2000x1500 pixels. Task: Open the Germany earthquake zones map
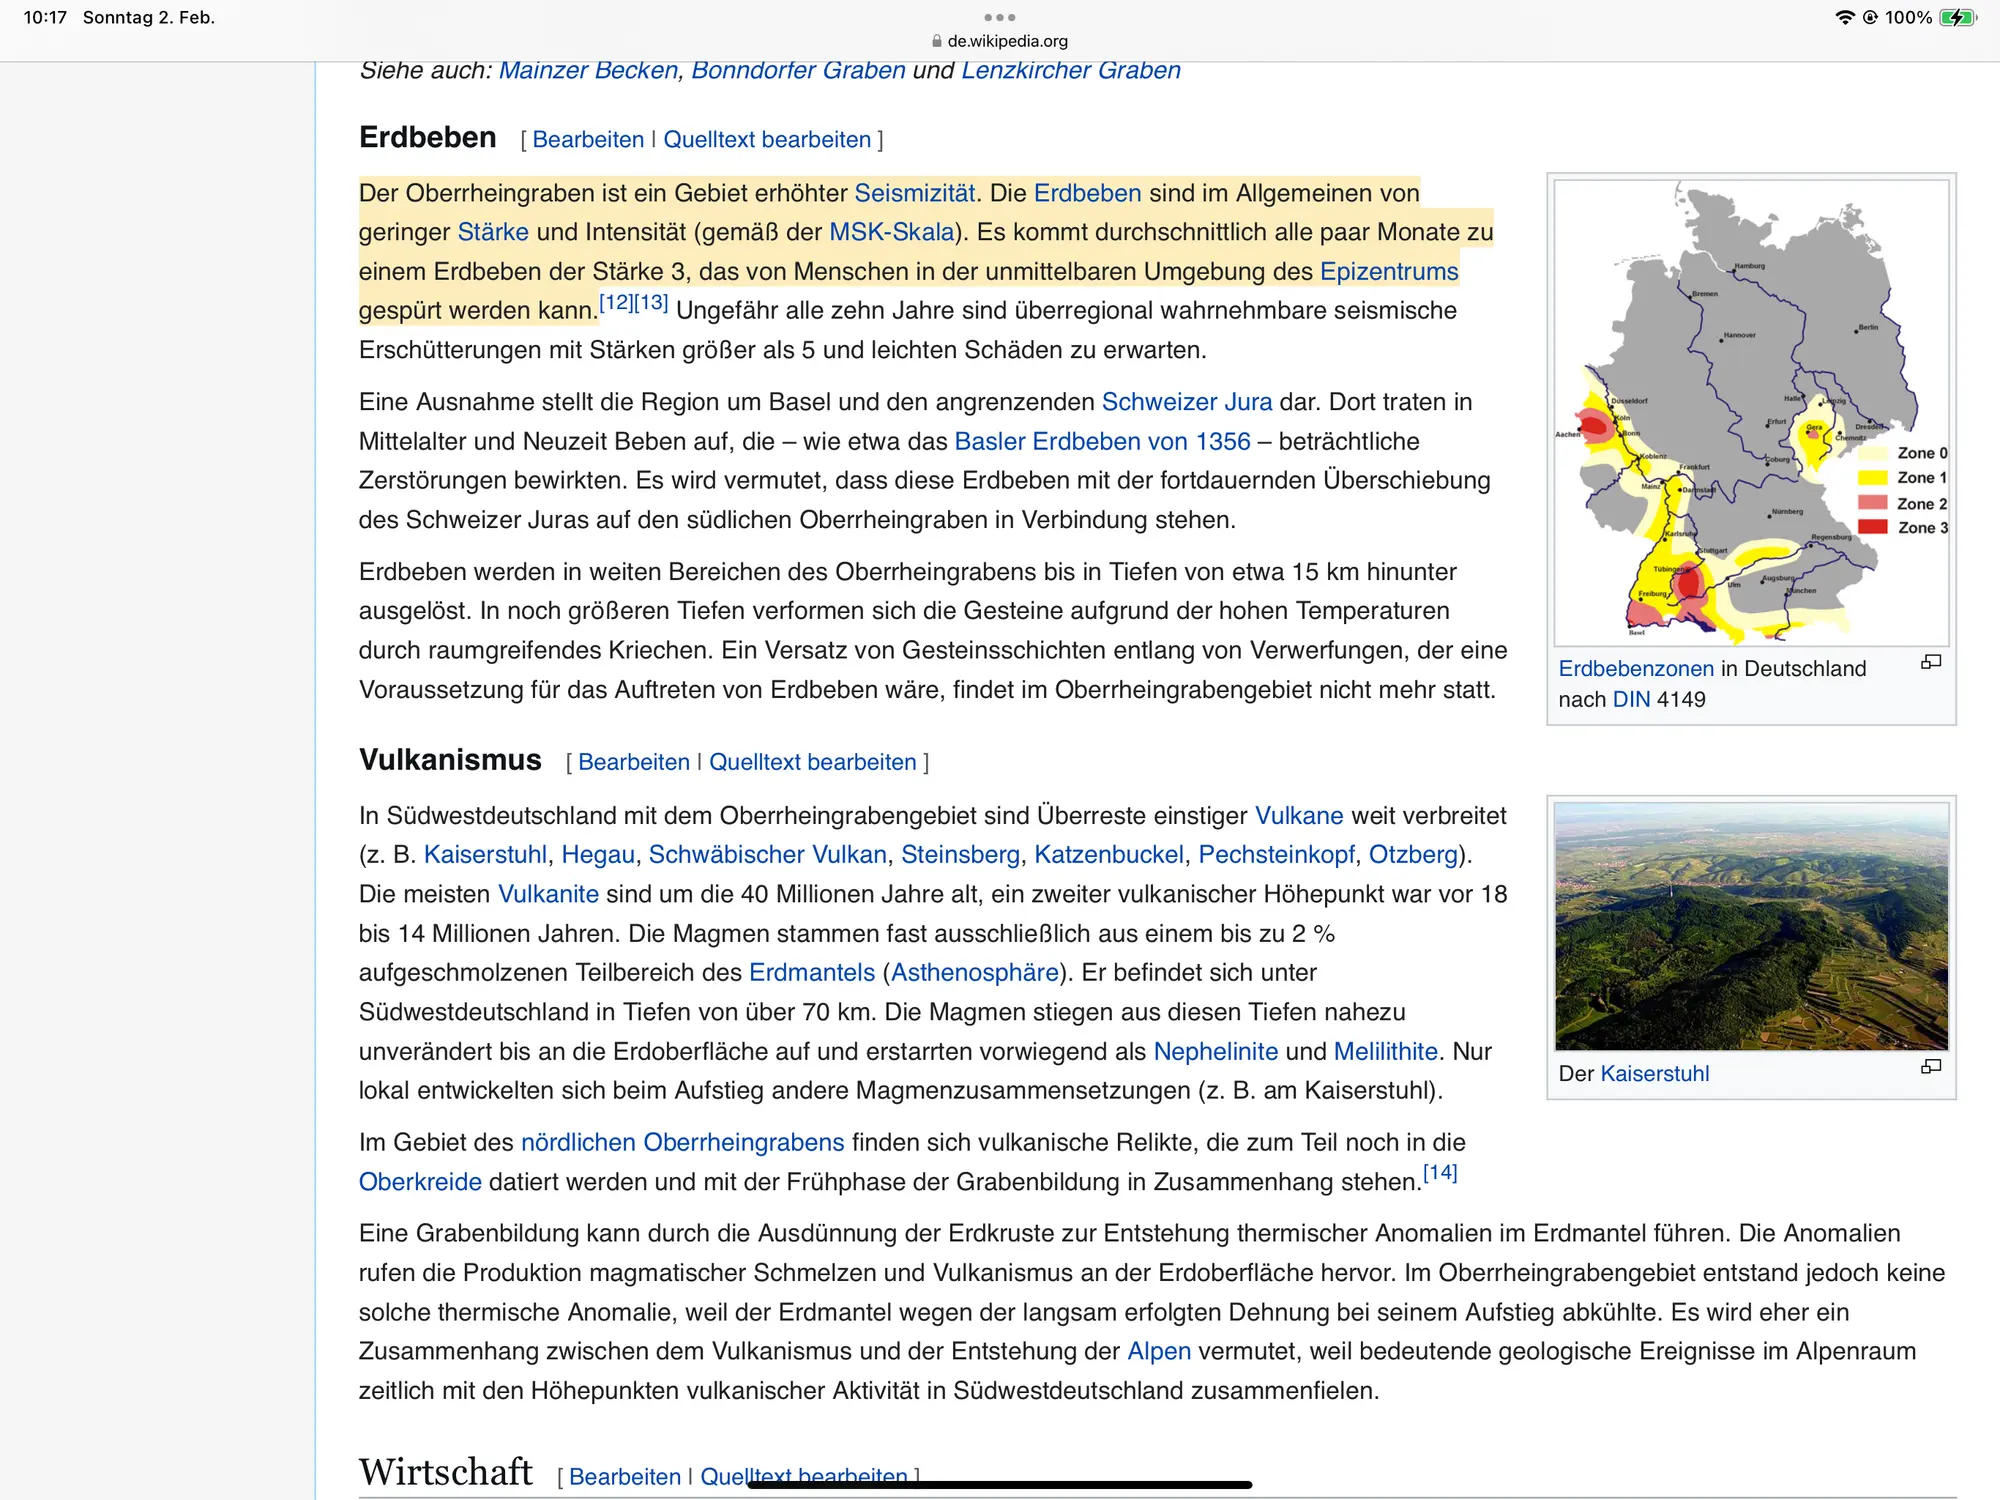pos(1750,412)
